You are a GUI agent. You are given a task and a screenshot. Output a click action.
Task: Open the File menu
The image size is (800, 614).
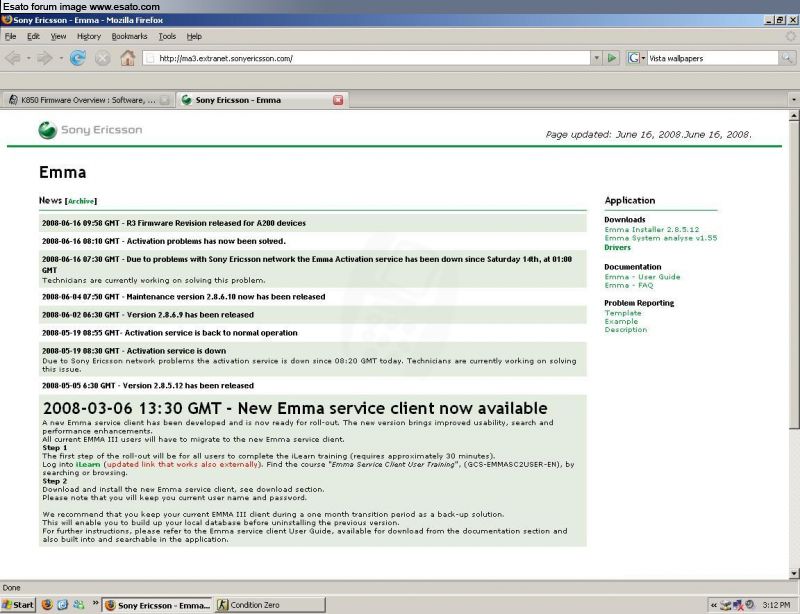tap(10, 36)
